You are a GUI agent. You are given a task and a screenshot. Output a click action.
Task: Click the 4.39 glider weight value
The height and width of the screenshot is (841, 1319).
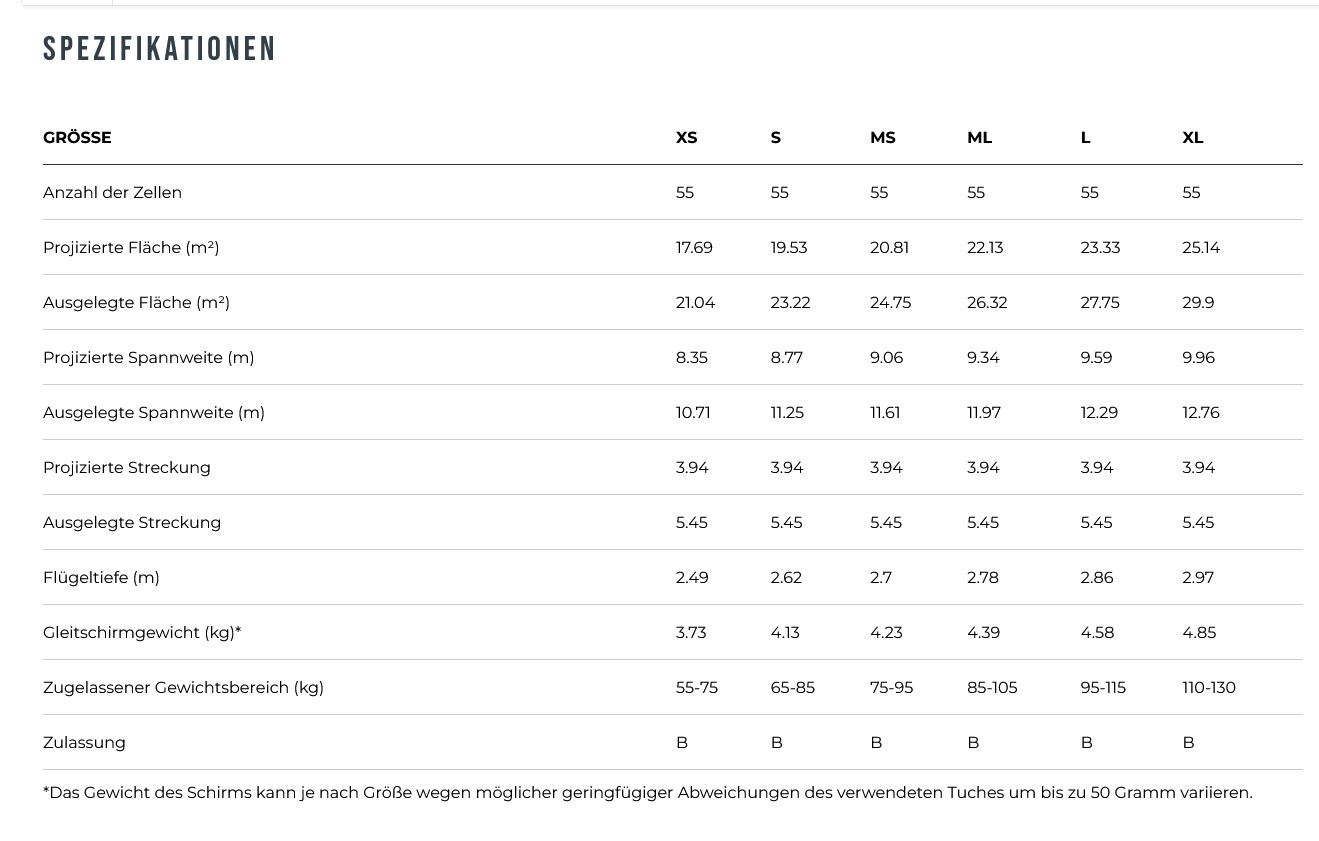click(x=983, y=633)
